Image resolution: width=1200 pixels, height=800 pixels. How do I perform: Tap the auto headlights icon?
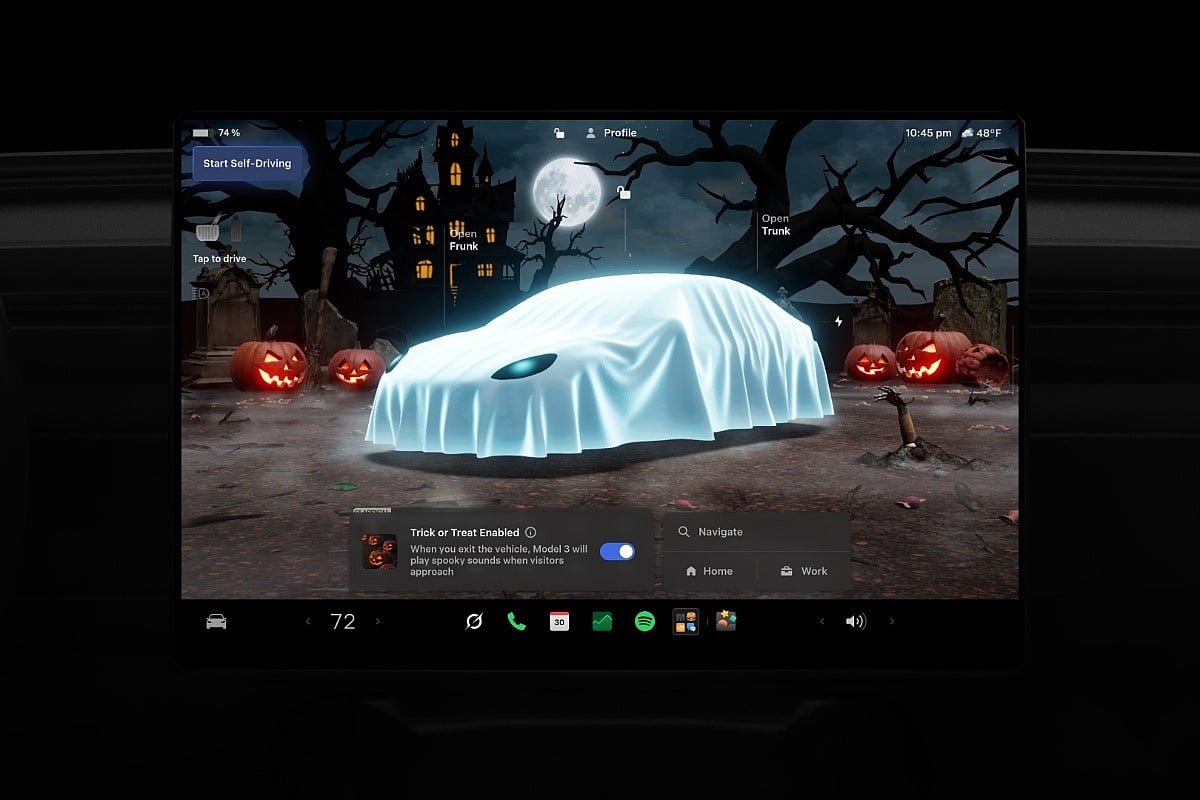click(x=200, y=294)
